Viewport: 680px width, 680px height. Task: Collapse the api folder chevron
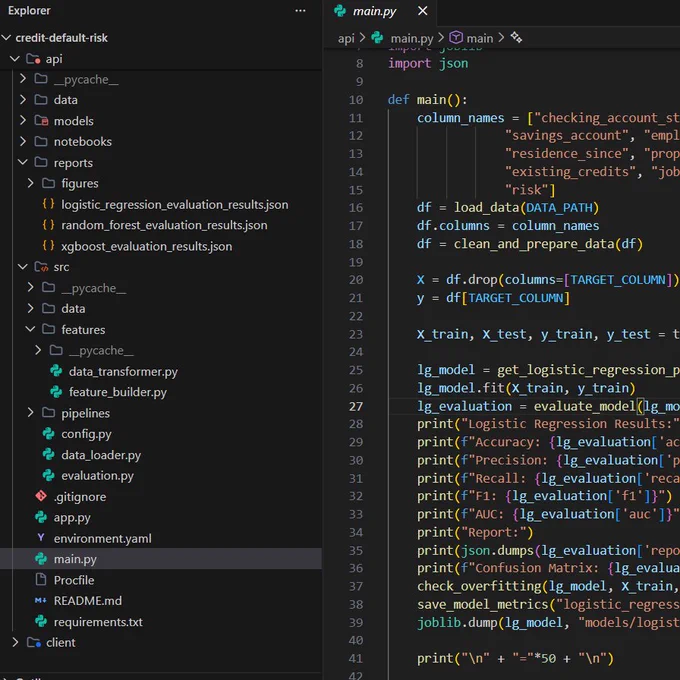click(15, 59)
